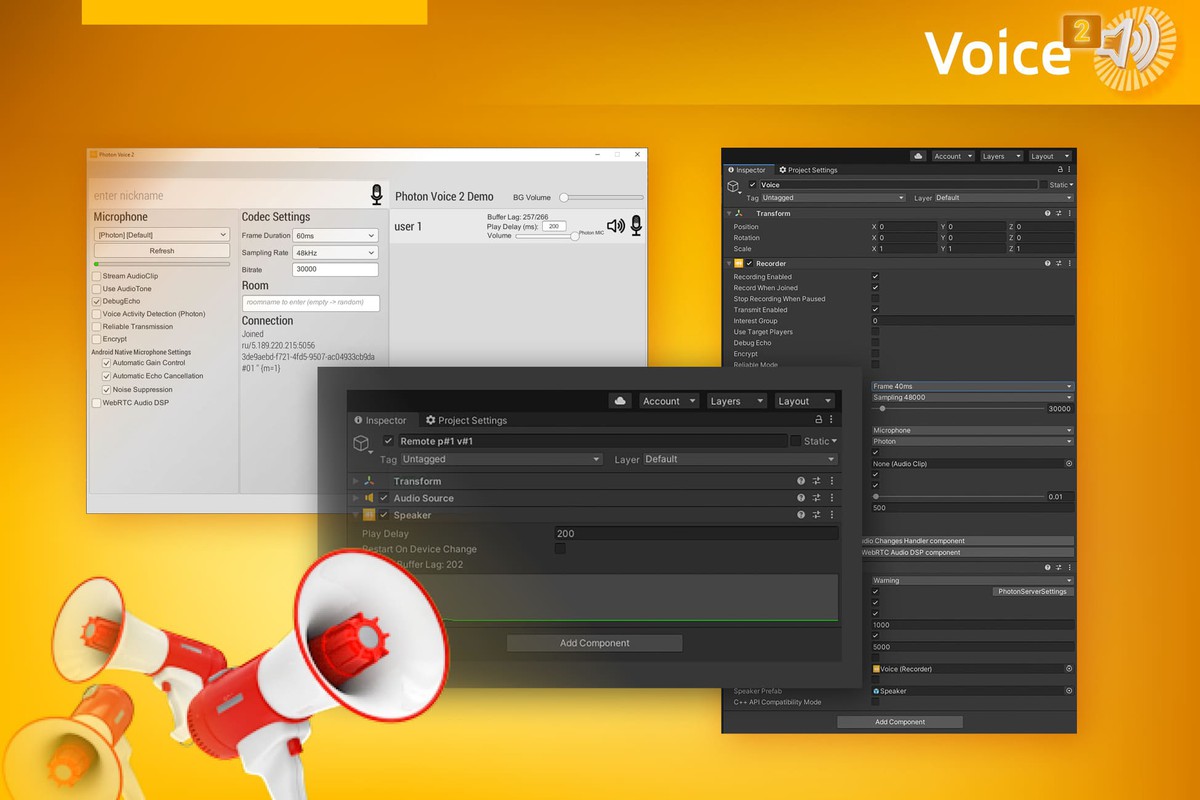Disable Noise Suppression checkbox

(x=106, y=389)
